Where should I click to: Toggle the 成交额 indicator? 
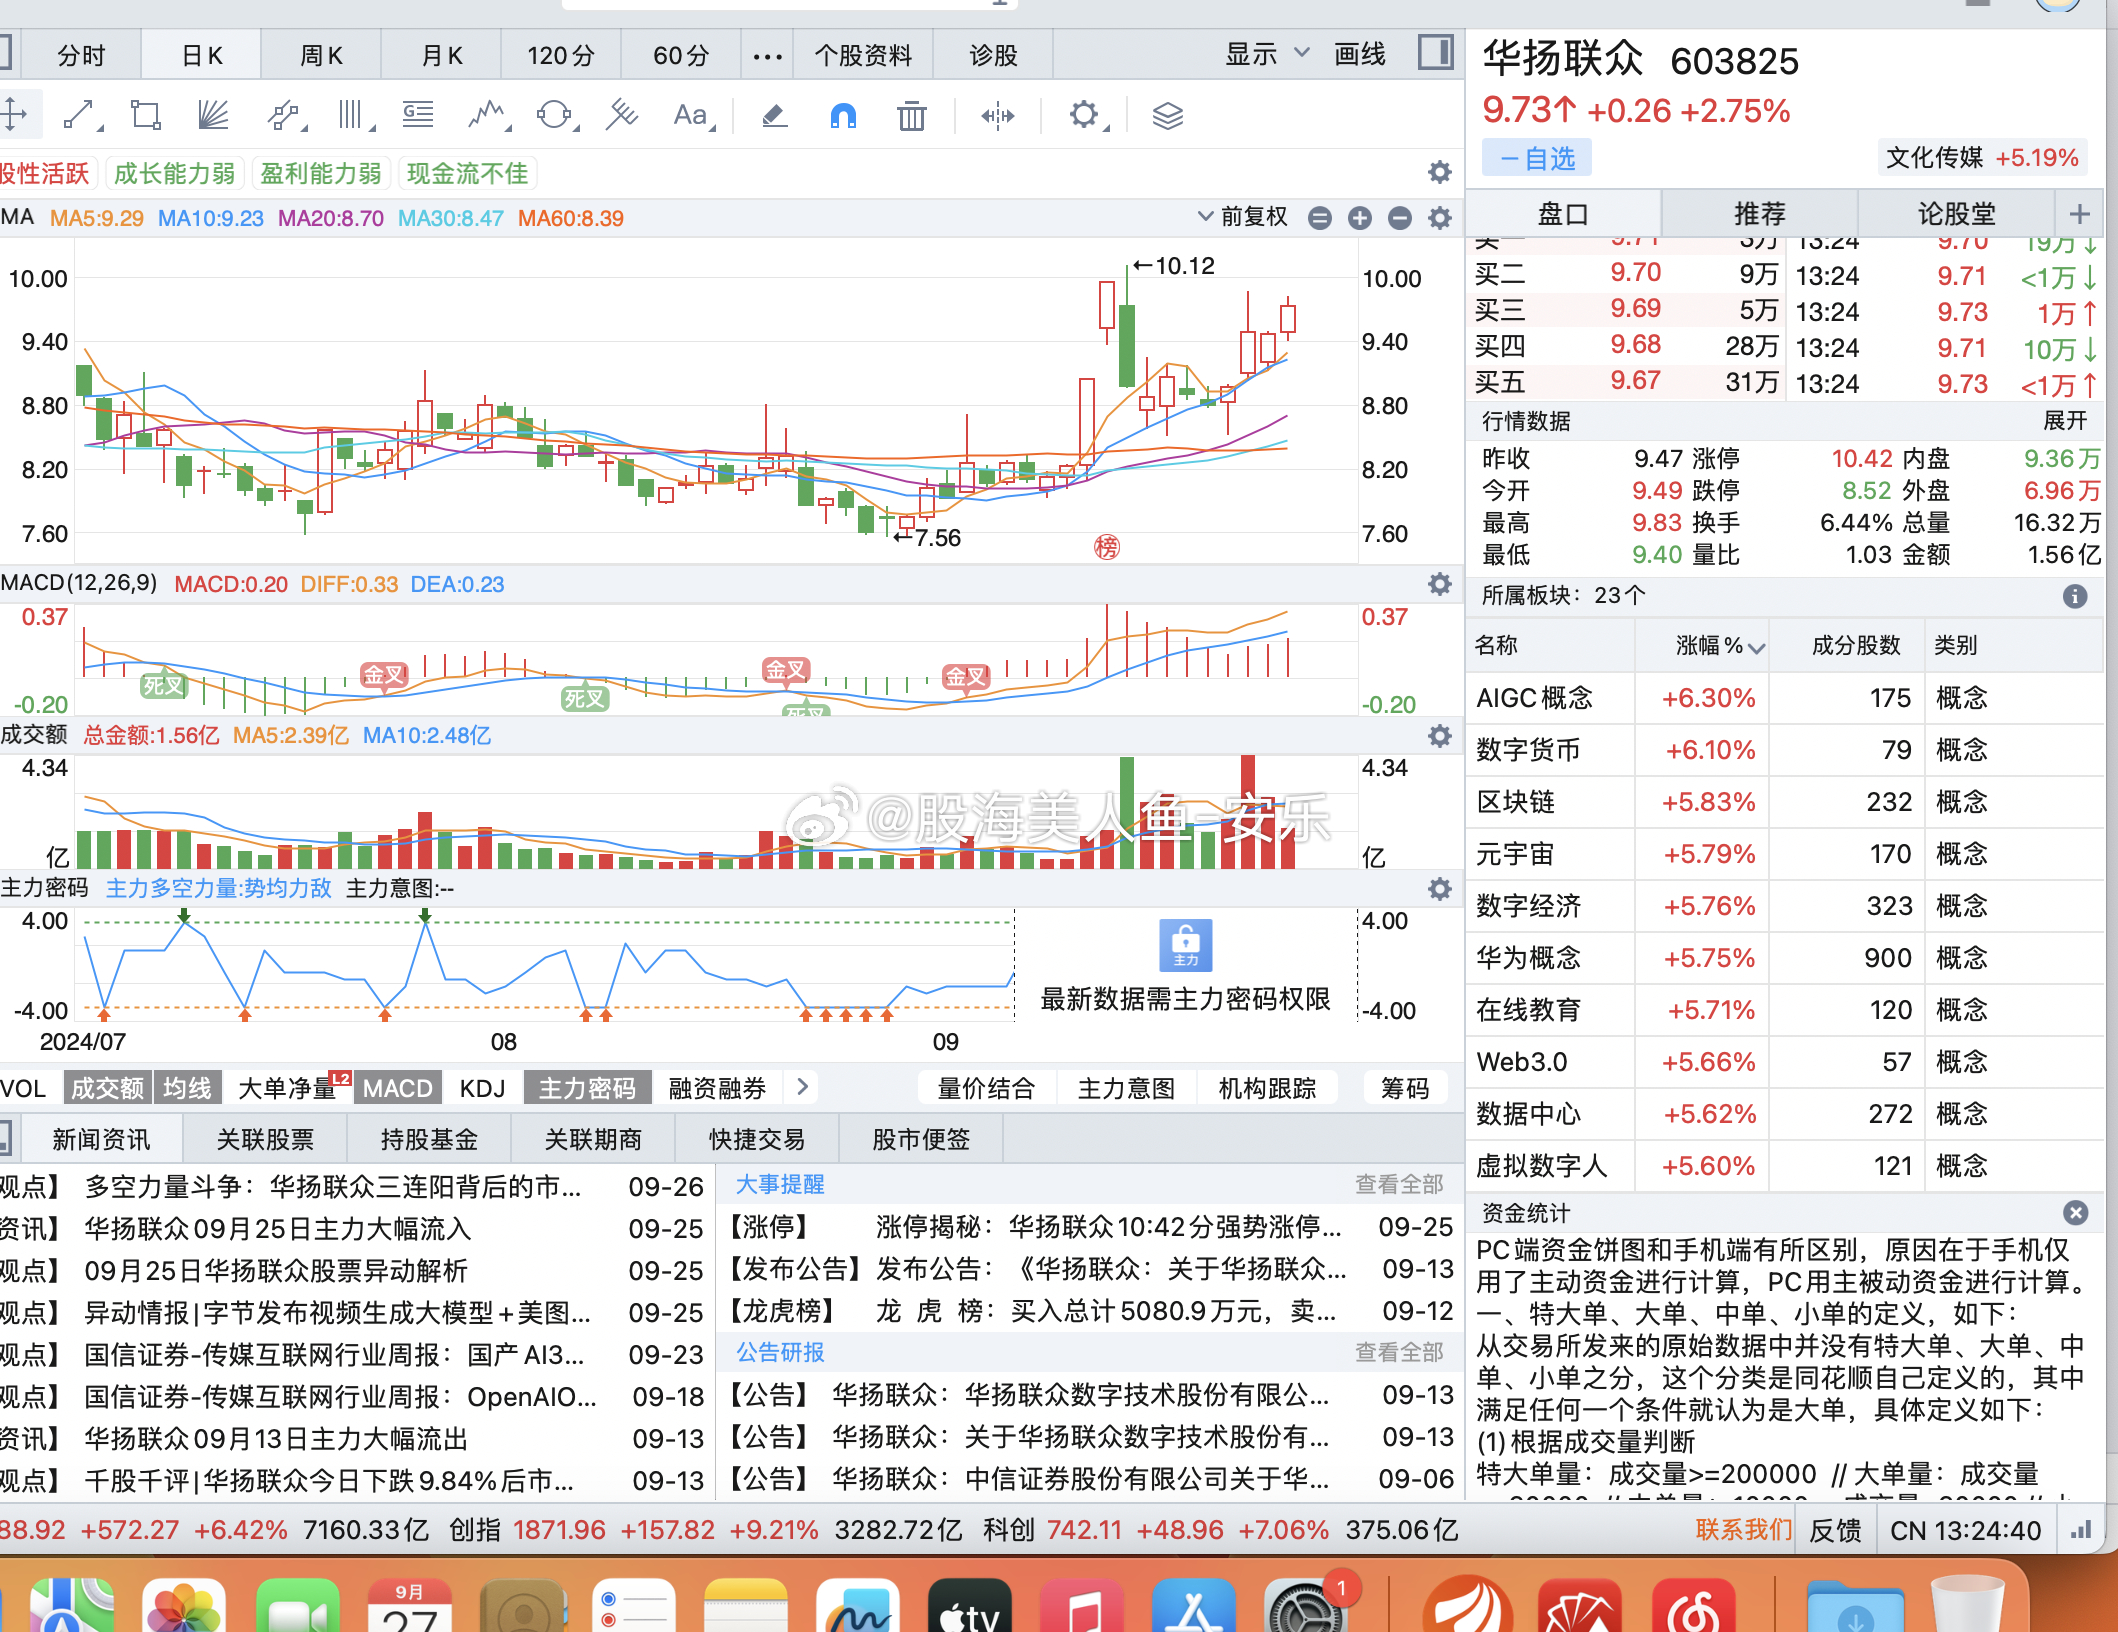coord(107,1088)
